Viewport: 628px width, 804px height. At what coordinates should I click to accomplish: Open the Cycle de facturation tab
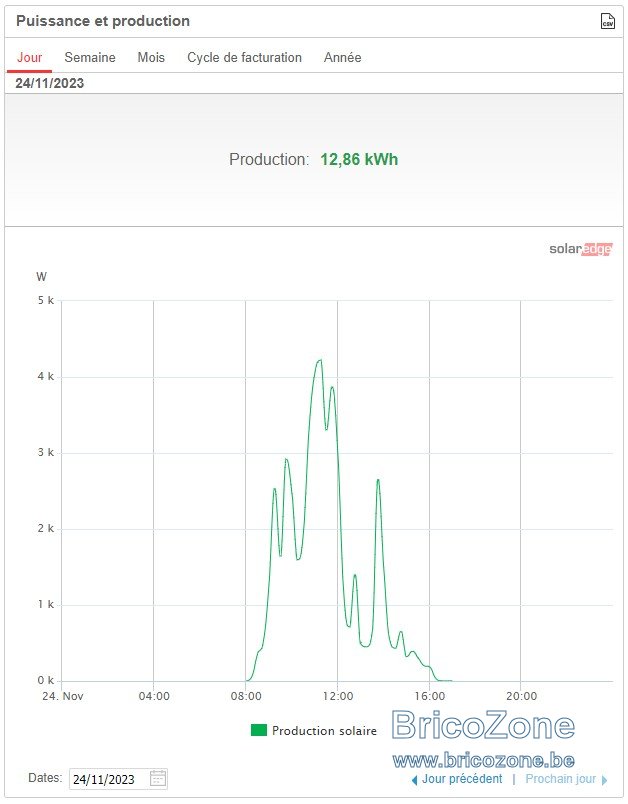[x=244, y=57]
